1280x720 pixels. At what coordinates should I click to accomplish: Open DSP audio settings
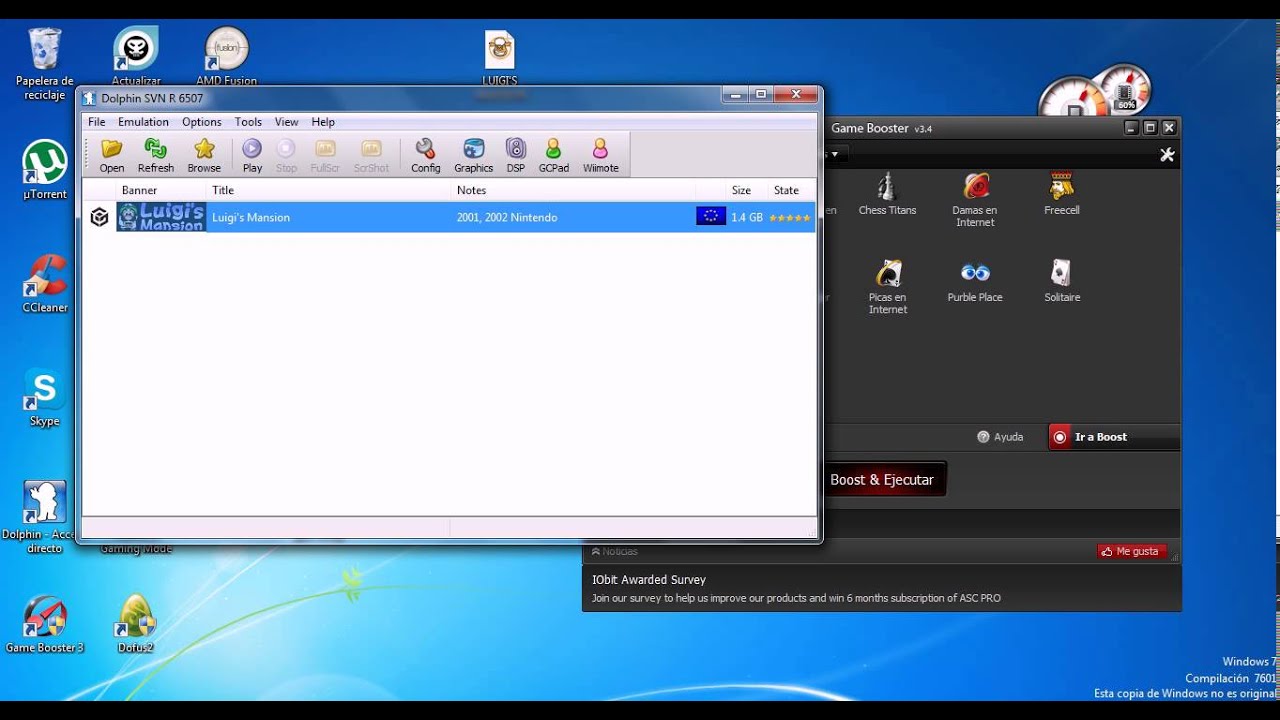click(515, 156)
